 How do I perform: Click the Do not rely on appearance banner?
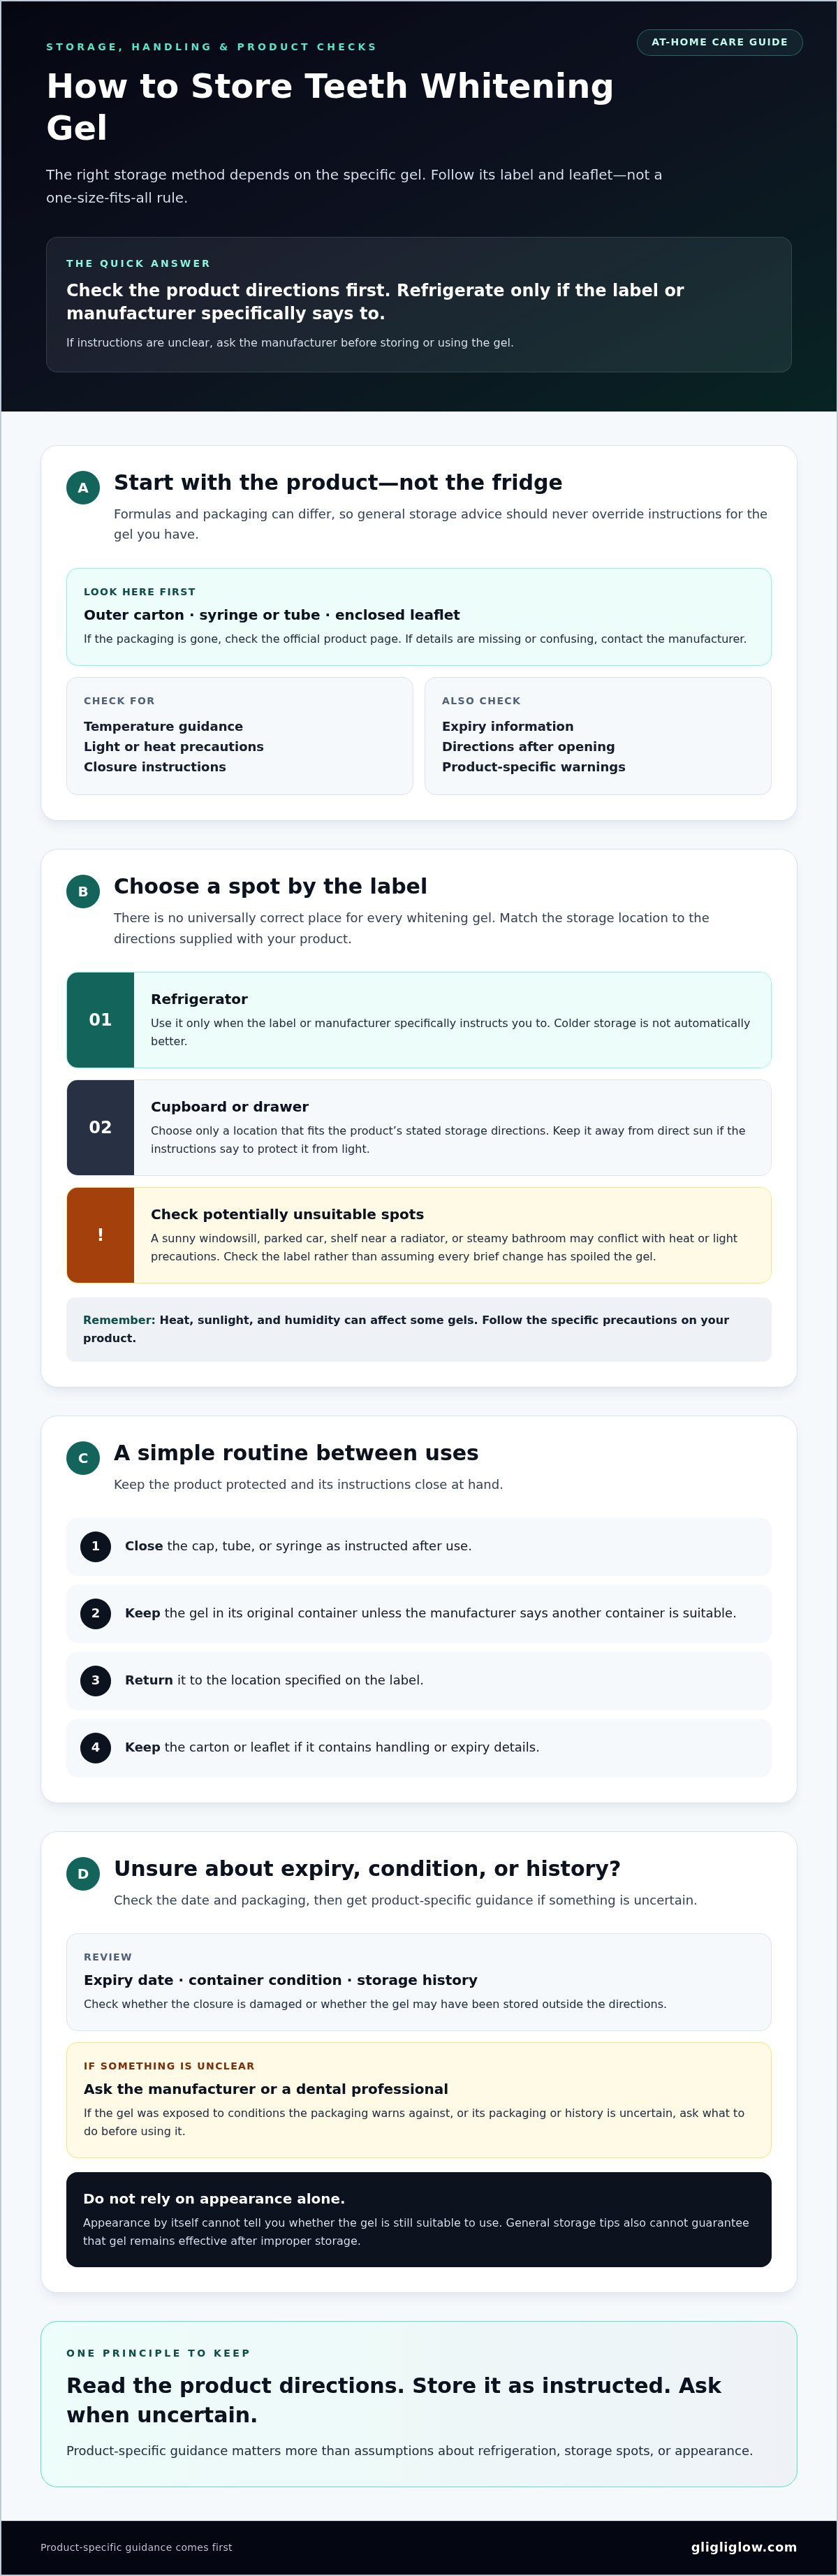(x=419, y=2220)
